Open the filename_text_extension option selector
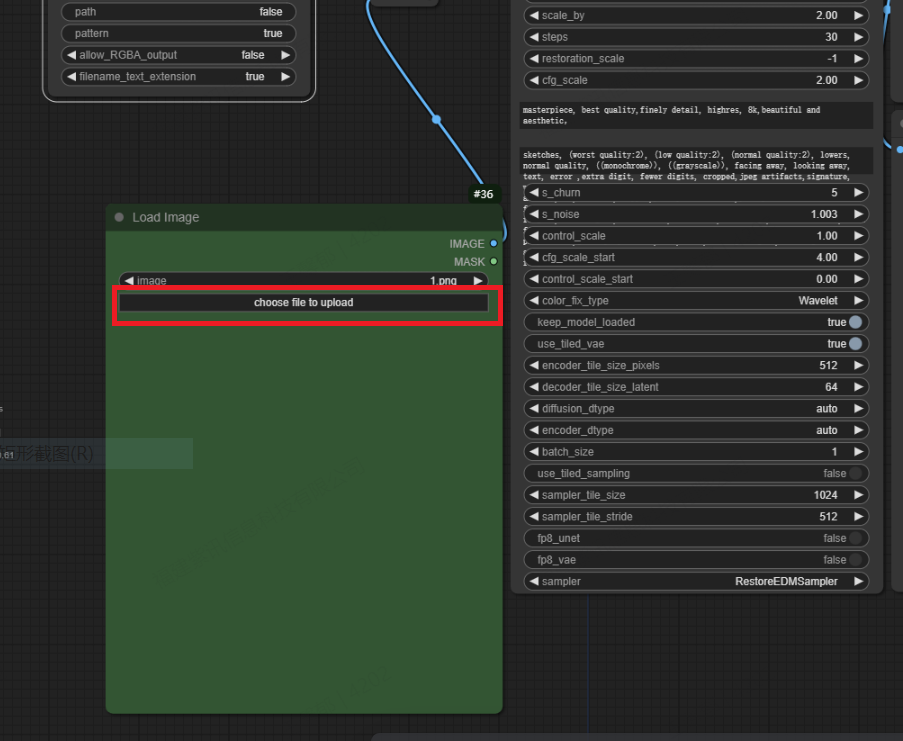 coord(178,76)
